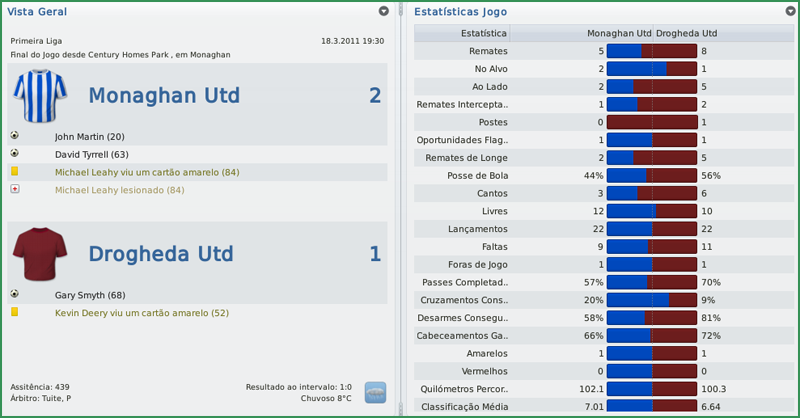The width and height of the screenshot is (800, 418).
Task: Click the injury cross icon for Michael Leahy
Action: pos(15,190)
